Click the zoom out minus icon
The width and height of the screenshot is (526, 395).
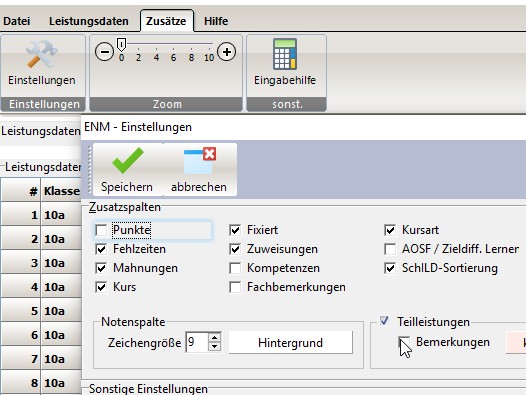click(x=104, y=52)
